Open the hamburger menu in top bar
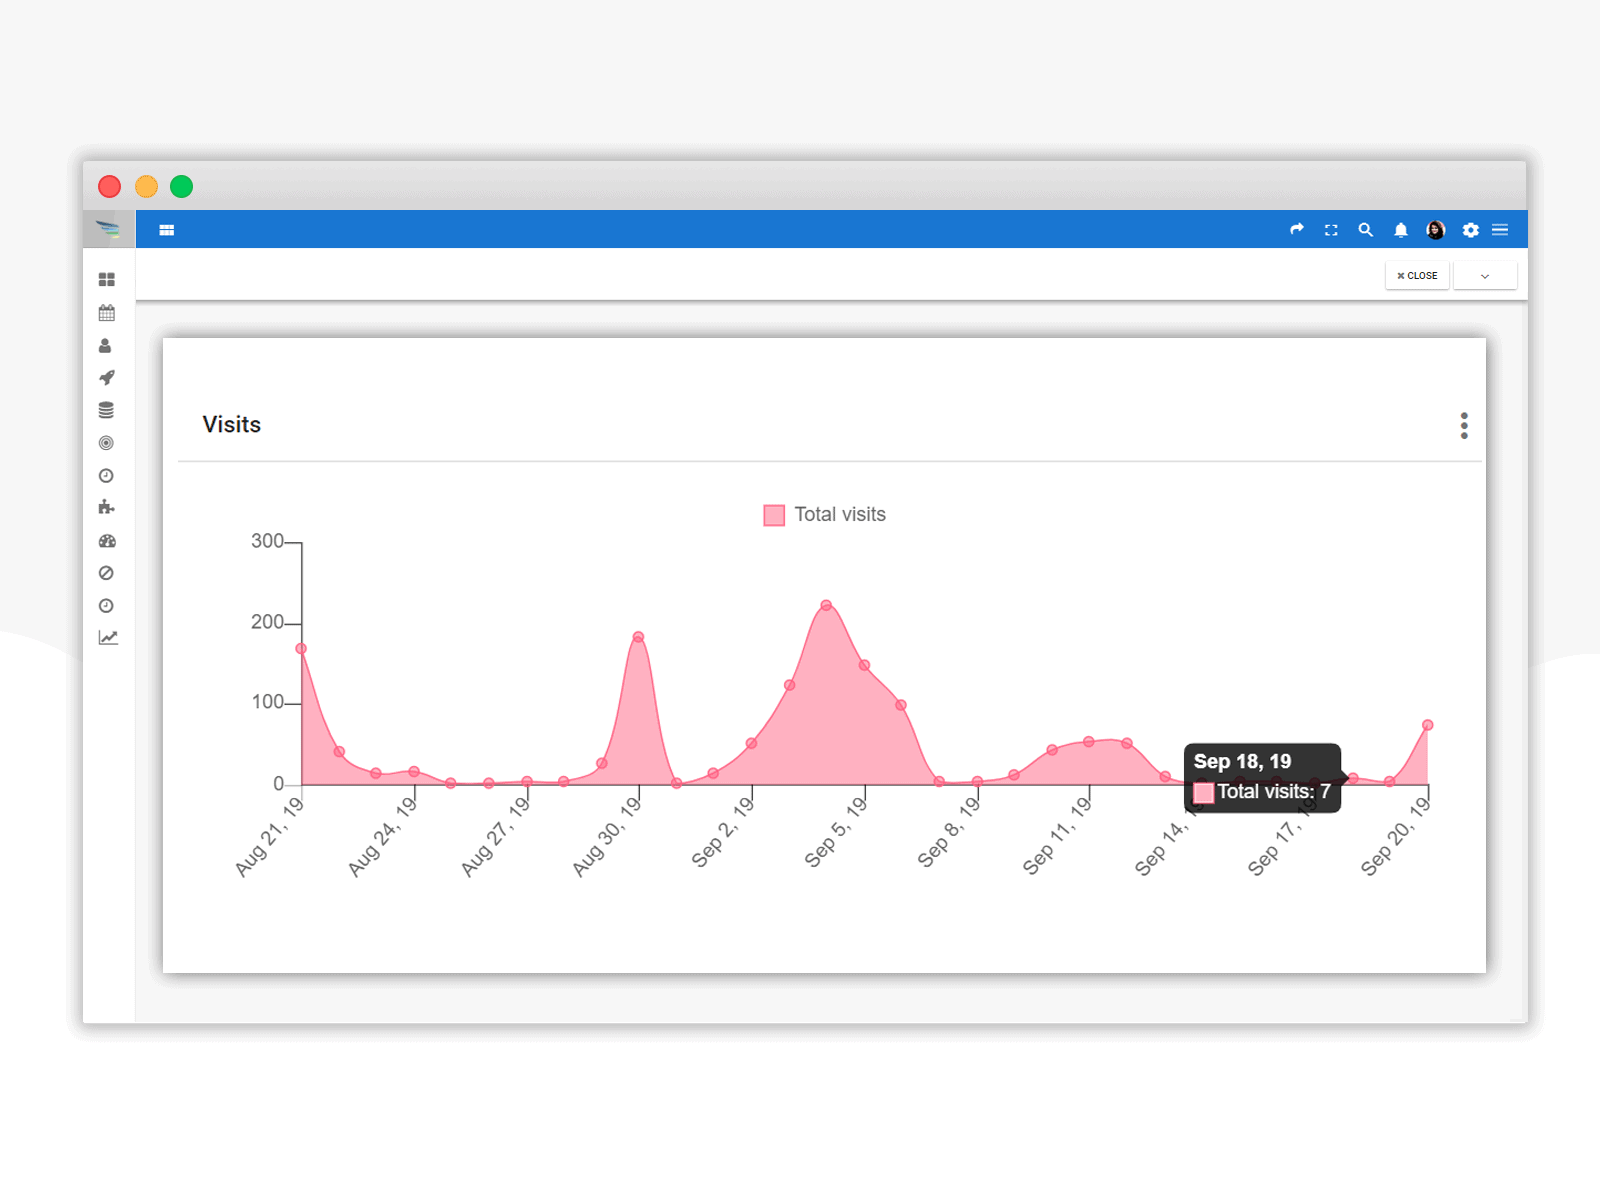 (1500, 230)
